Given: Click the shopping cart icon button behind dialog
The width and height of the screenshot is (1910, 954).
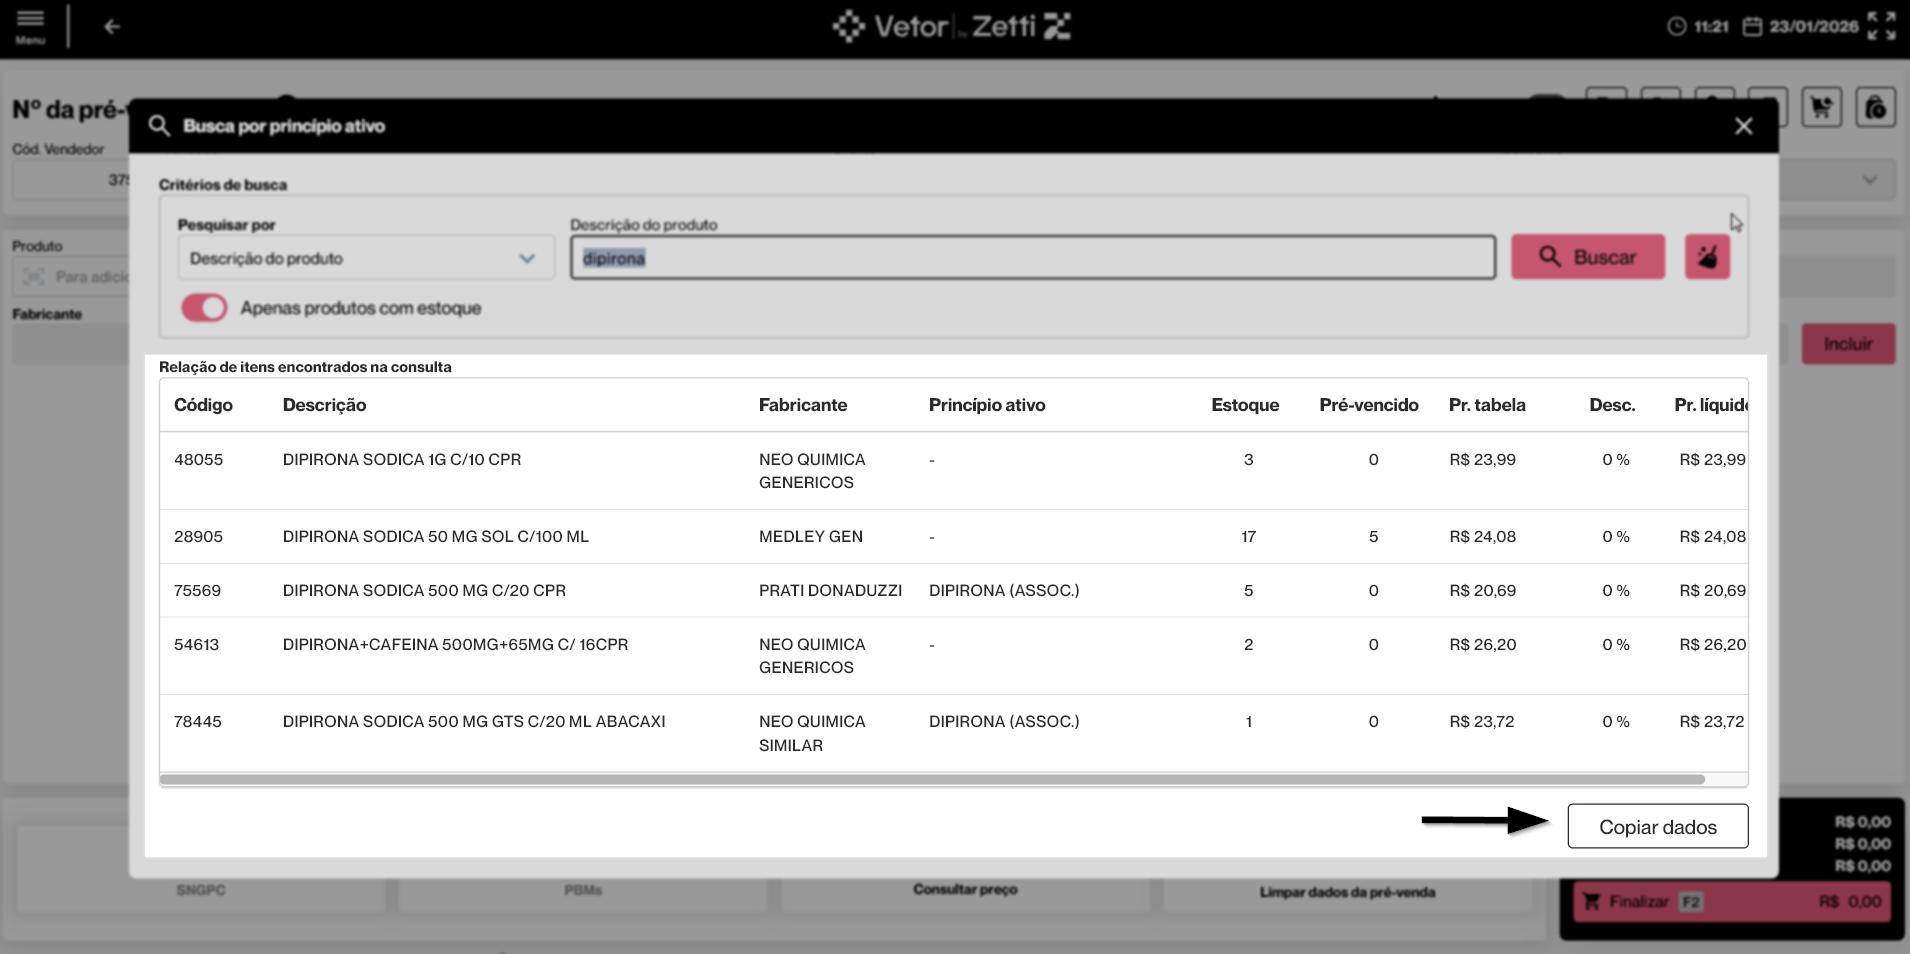Looking at the screenshot, I should [x=1821, y=107].
